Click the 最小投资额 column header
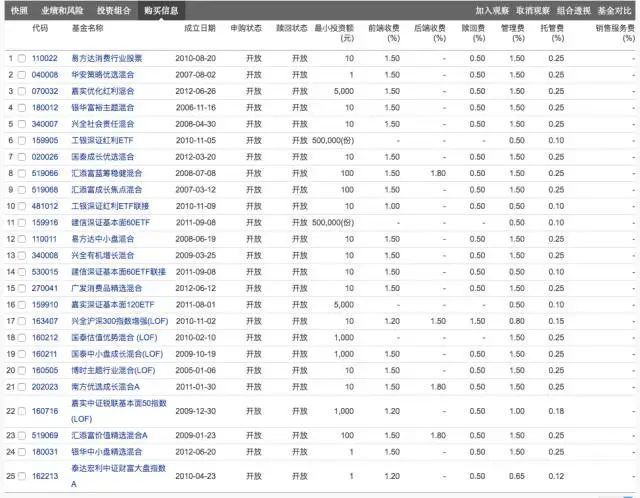This screenshot has width=640, height=498. coord(334,33)
